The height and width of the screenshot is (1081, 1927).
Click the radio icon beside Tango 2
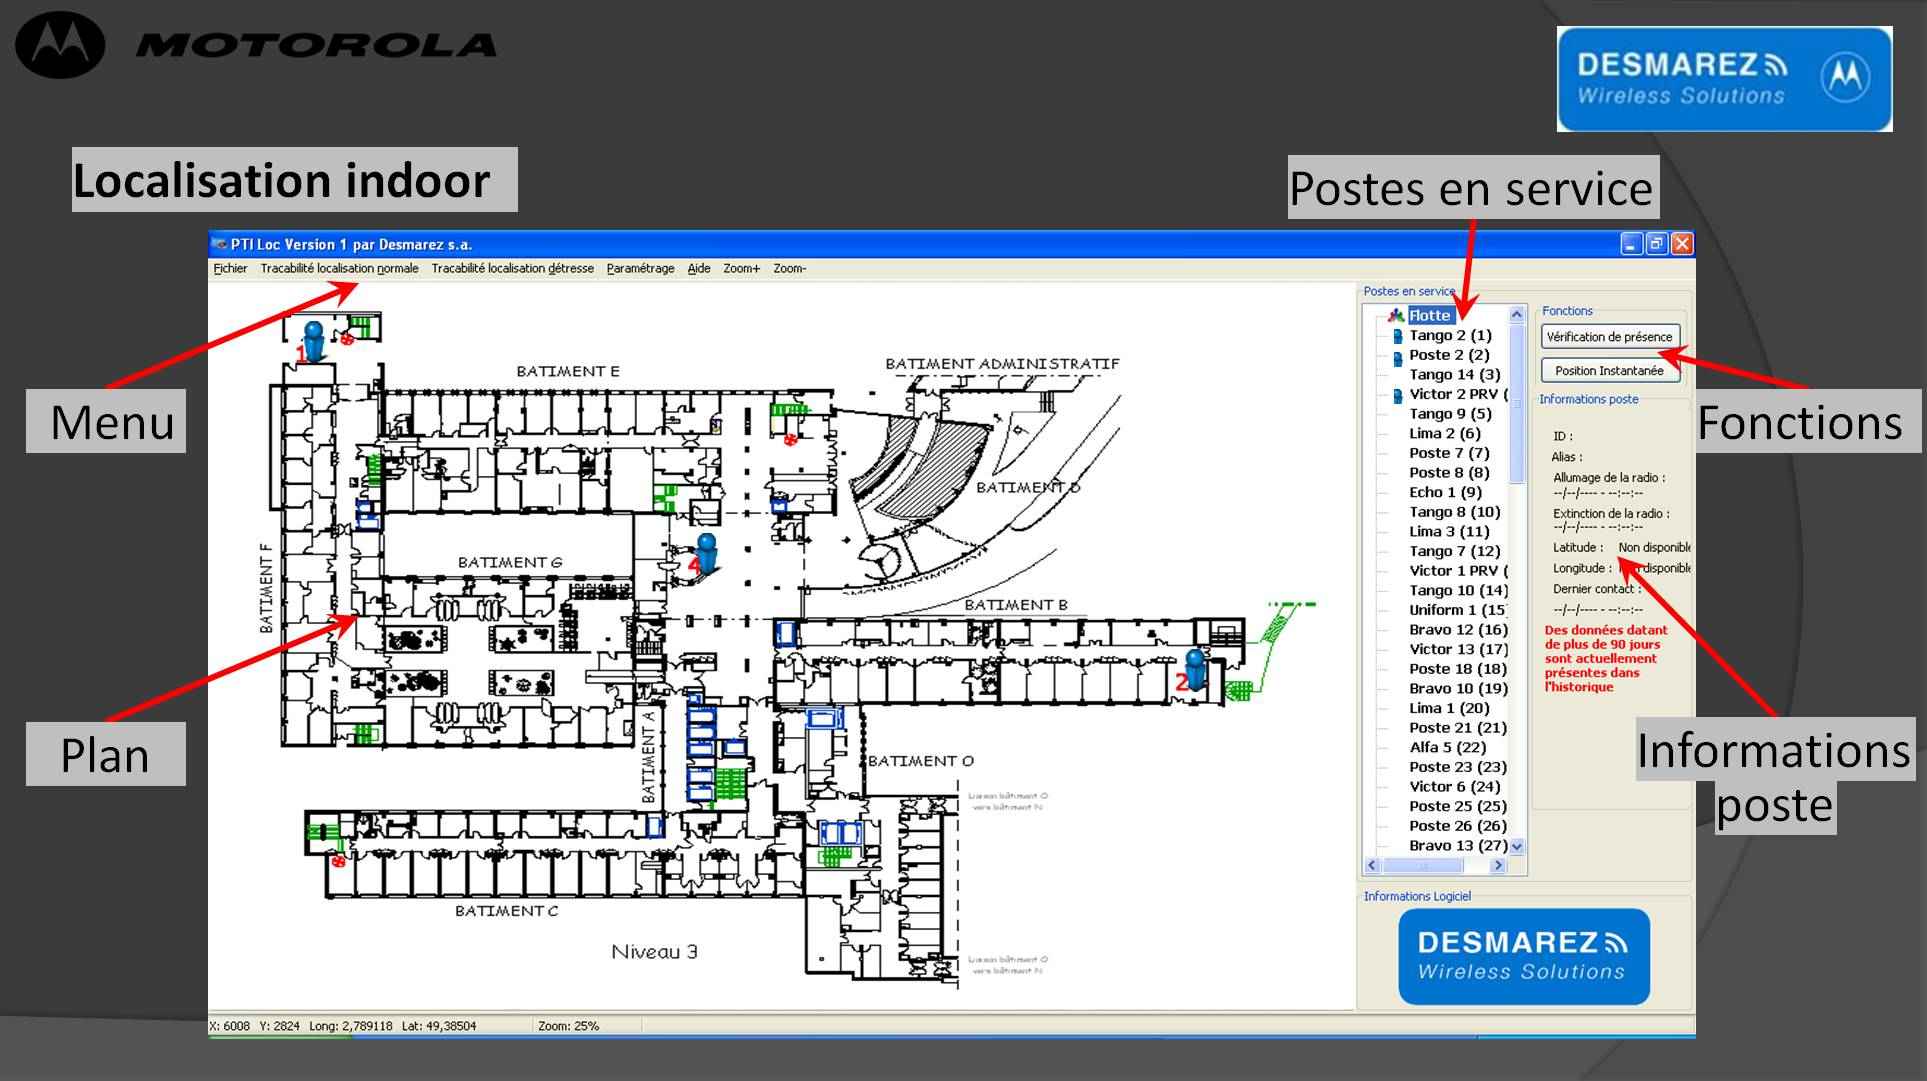(1398, 336)
